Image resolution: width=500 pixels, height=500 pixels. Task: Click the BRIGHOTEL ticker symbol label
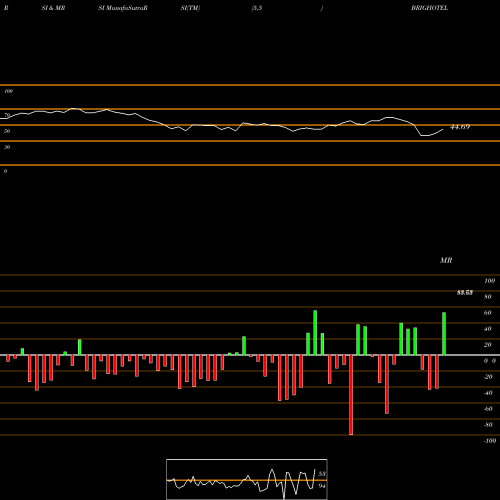click(x=429, y=8)
